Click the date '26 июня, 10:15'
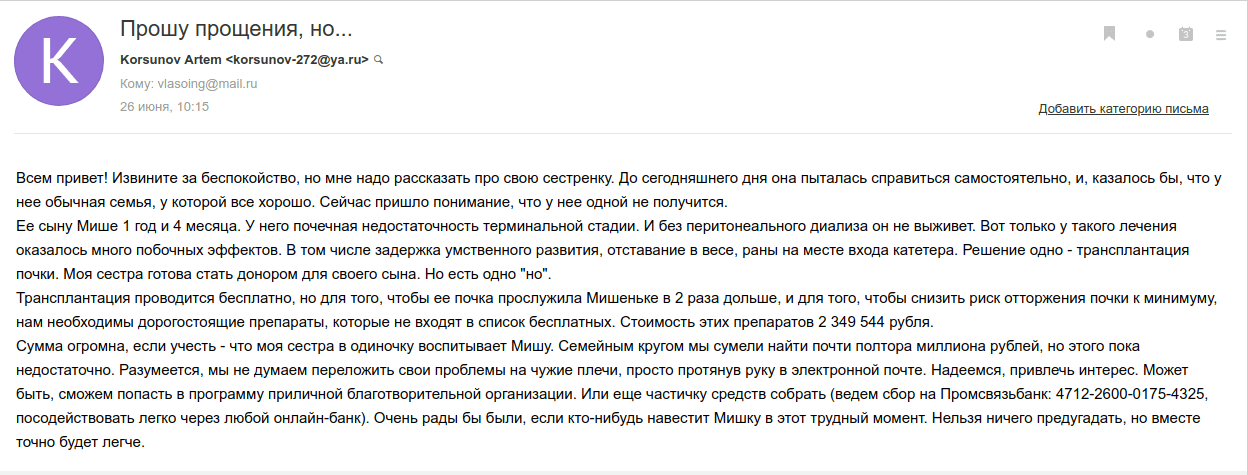The image size is (1248, 475). click(164, 106)
